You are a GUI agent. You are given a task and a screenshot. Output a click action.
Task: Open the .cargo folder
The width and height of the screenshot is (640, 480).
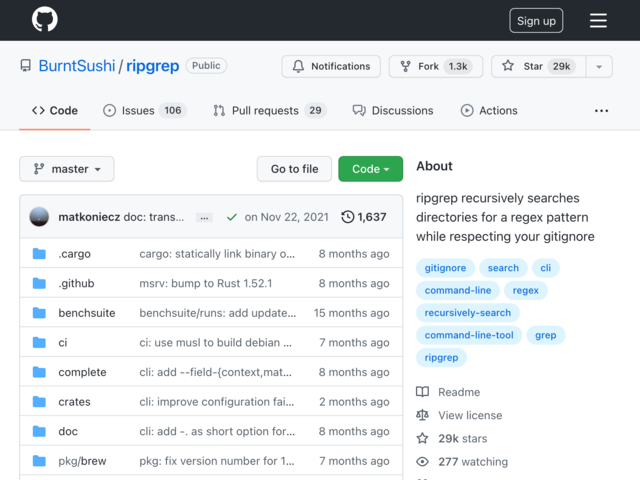coord(74,254)
